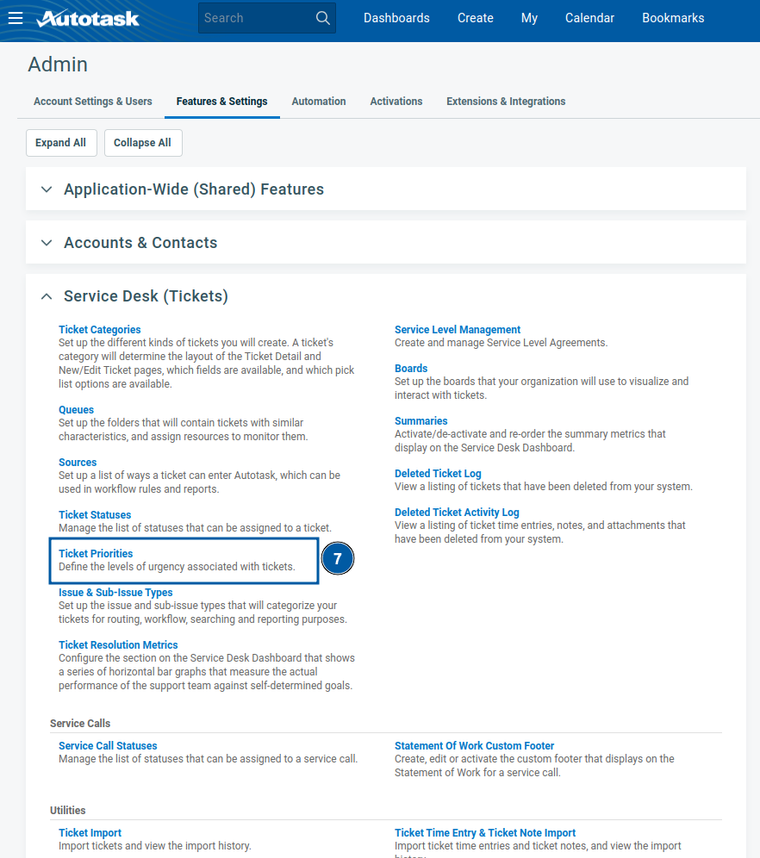Click the search magnifier icon
760x858 pixels.
pyautogui.click(x=322, y=18)
